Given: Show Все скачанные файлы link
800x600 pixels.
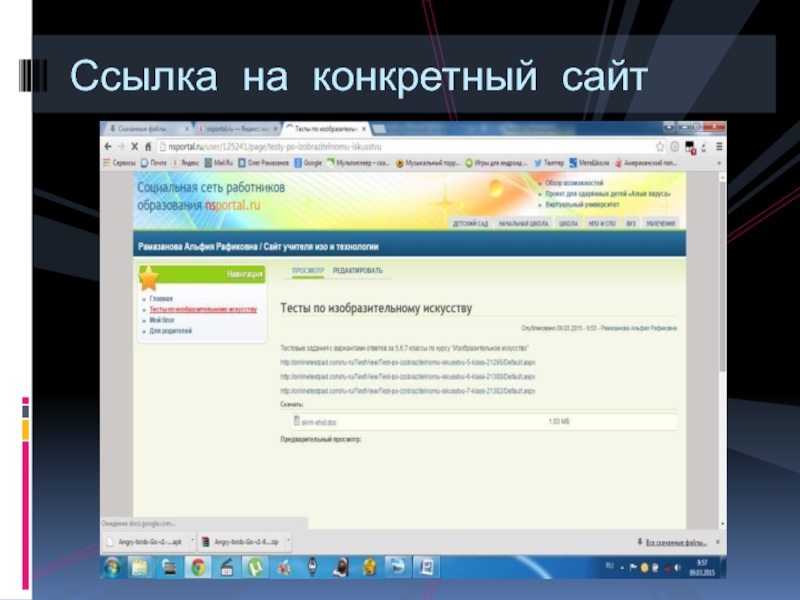Looking at the screenshot, I should pyautogui.click(x=676, y=542).
